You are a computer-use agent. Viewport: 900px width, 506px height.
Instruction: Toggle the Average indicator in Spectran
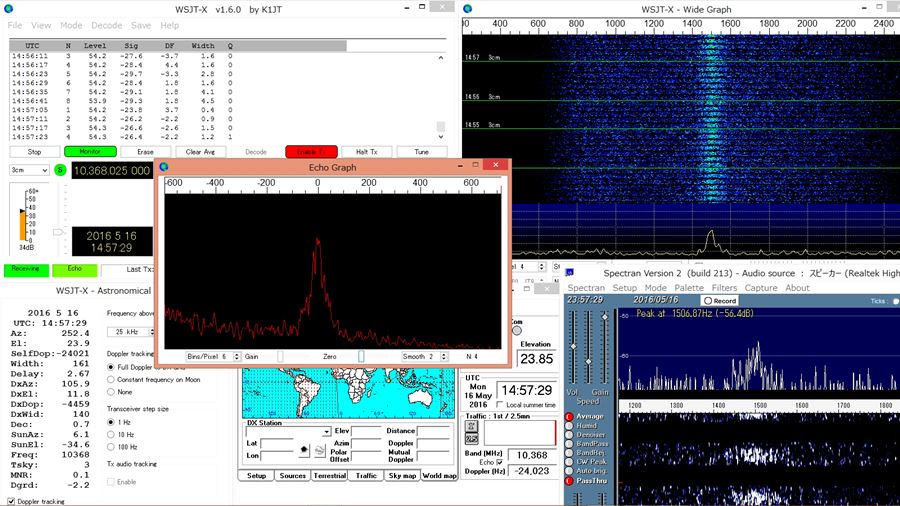coord(569,417)
